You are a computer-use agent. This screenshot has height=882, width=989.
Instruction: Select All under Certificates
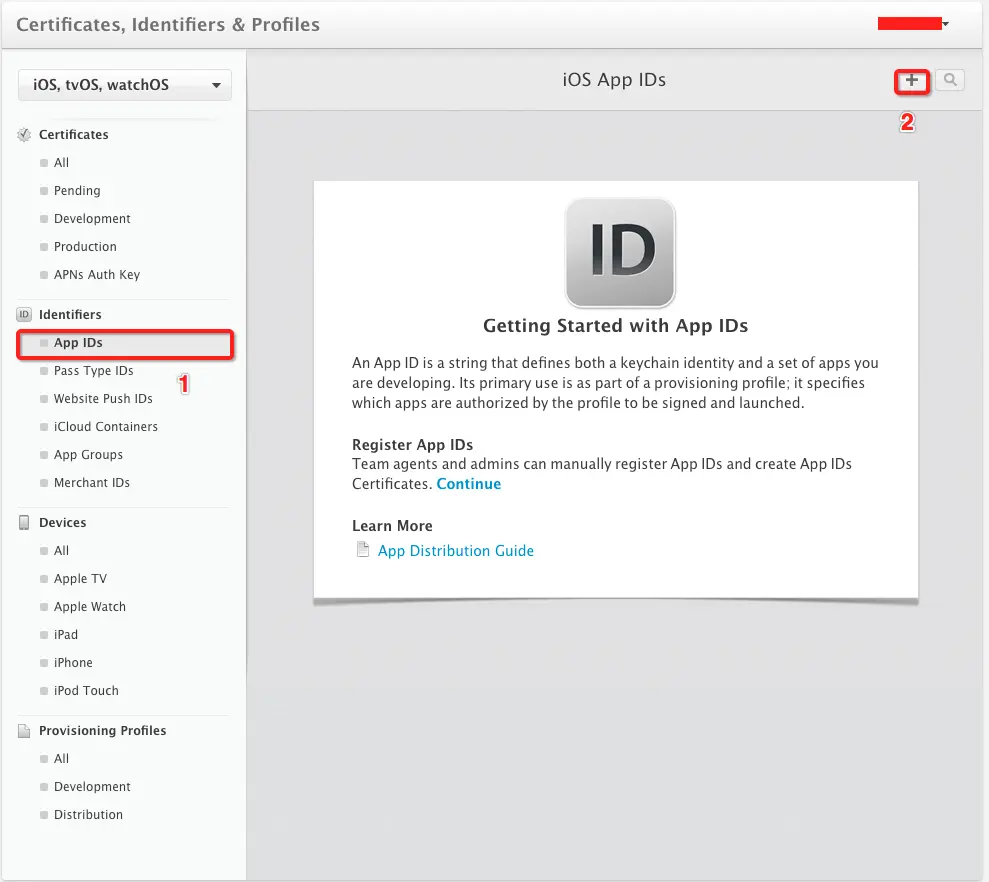tap(61, 163)
